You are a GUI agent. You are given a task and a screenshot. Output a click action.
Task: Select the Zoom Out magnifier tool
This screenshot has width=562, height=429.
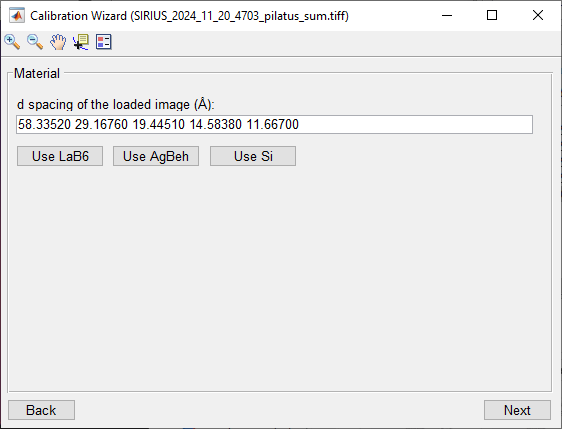35,42
